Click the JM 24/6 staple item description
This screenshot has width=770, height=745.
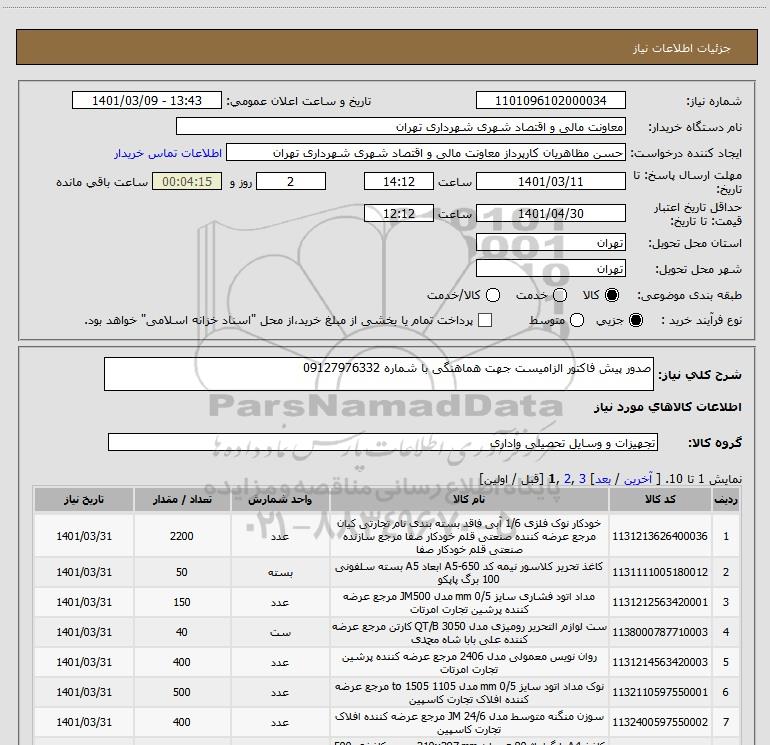pyautogui.click(x=469, y=722)
